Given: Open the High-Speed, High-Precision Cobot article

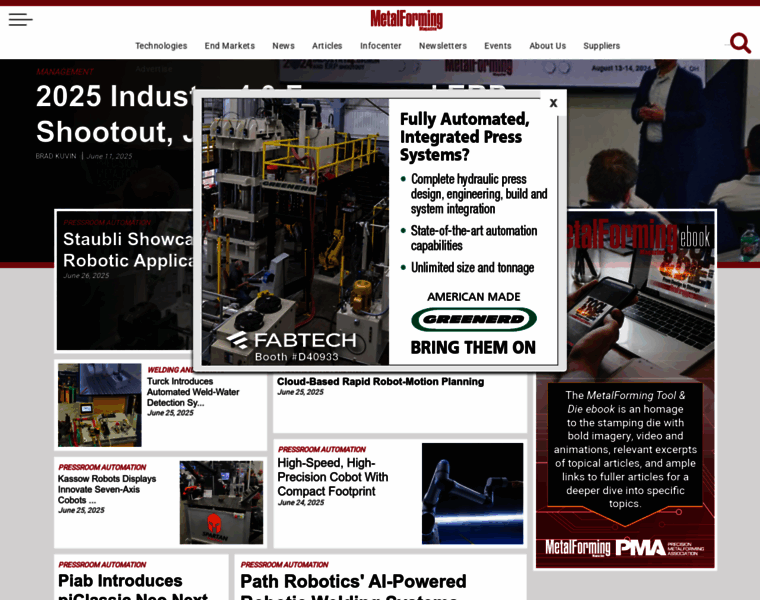Looking at the screenshot, I should pyautogui.click(x=332, y=477).
